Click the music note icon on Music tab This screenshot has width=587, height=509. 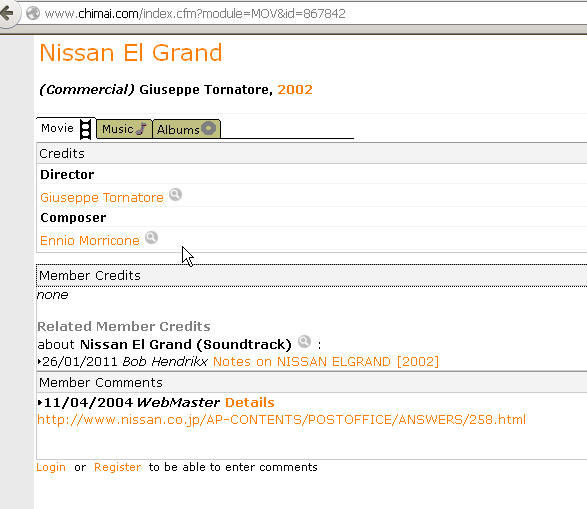click(x=142, y=129)
